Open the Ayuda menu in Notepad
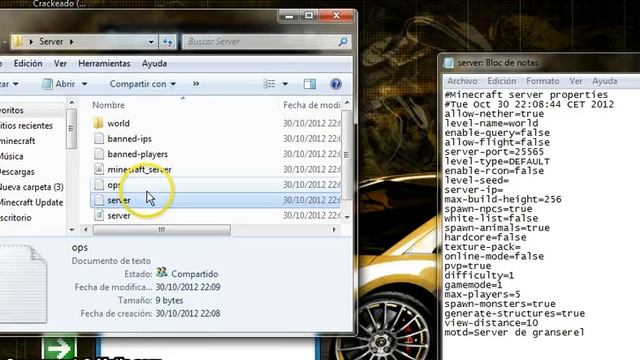The width and height of the screenshot is (640, 360). coord(604,81)
